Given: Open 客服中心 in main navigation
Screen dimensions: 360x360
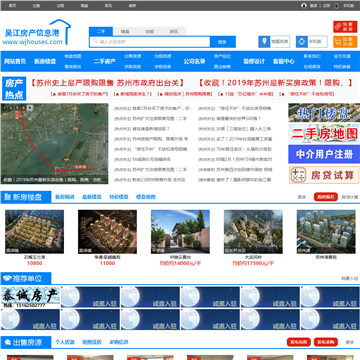Looking at the screenshot, I should pos(284,61).
